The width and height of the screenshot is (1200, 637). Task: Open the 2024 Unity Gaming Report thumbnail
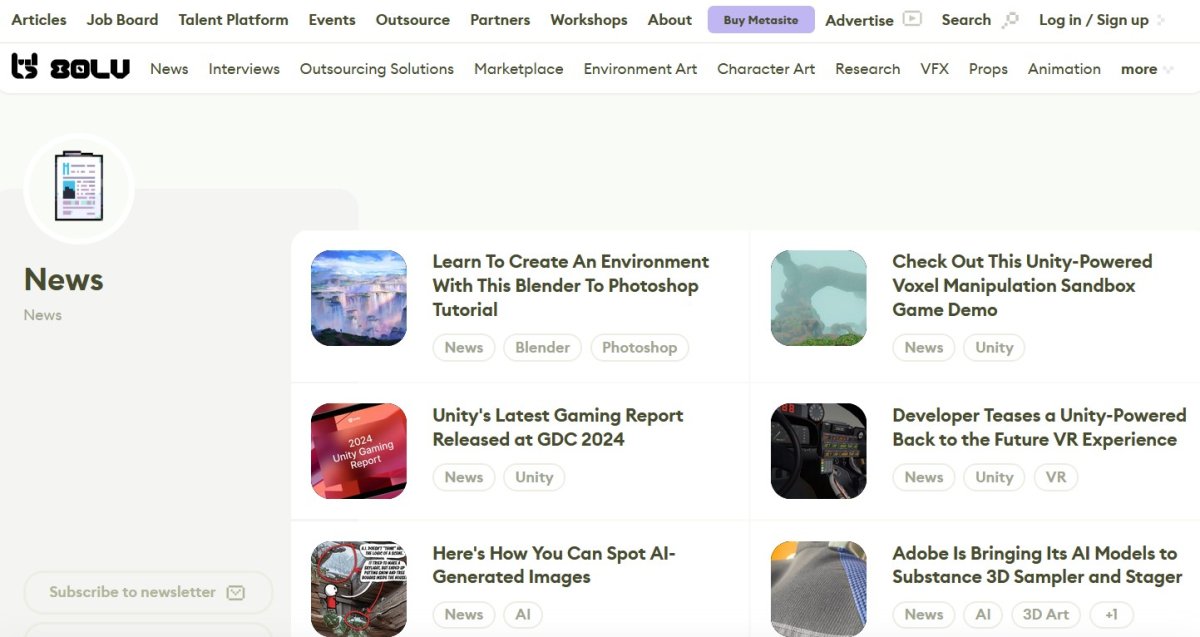point(359,451)
